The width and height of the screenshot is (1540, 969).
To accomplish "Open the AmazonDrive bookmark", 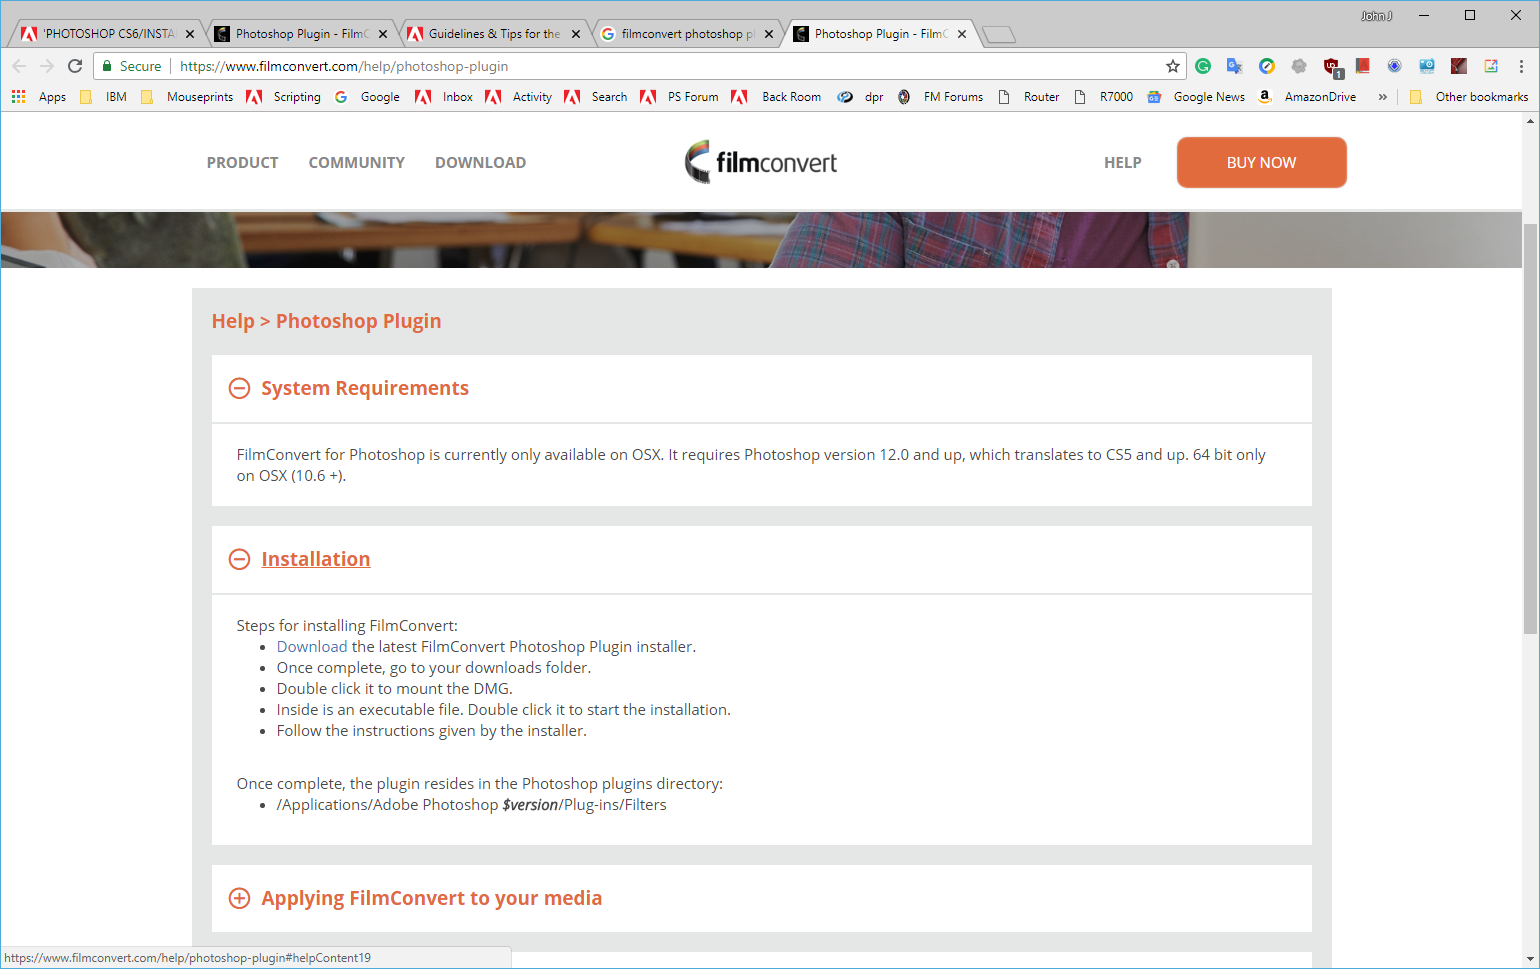I will [1307, 97].
